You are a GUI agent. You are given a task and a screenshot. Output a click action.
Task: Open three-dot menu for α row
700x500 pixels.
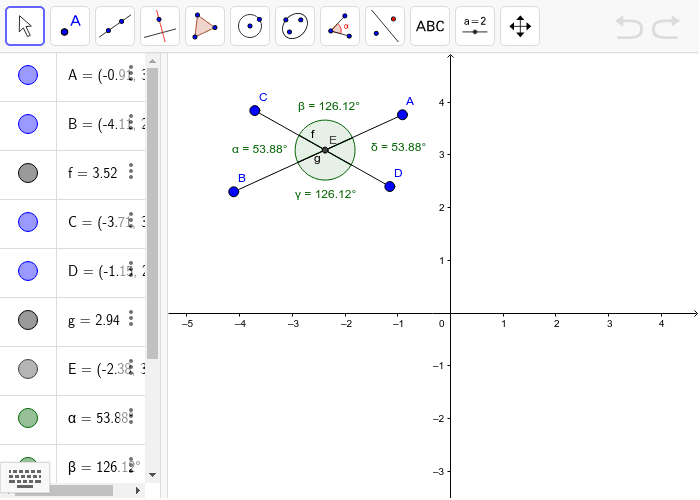[131, 416]
